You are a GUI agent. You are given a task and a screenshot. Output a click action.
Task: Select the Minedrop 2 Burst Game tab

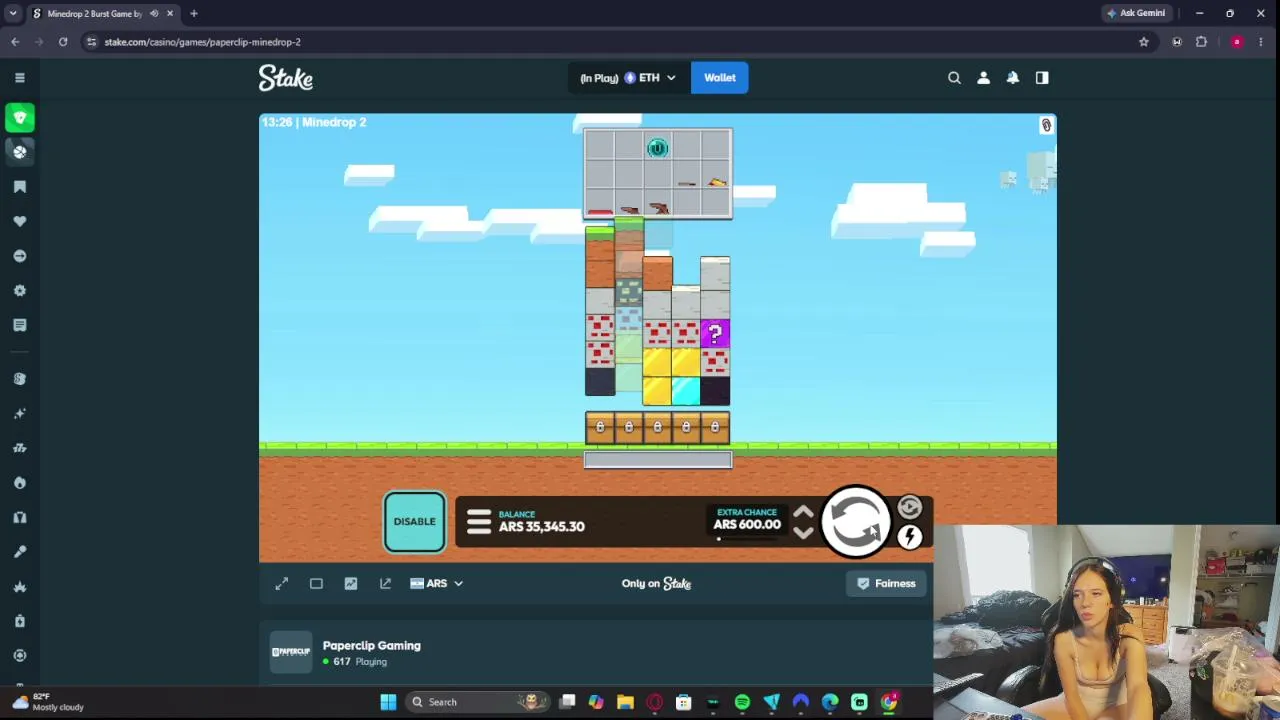[95, 13]
